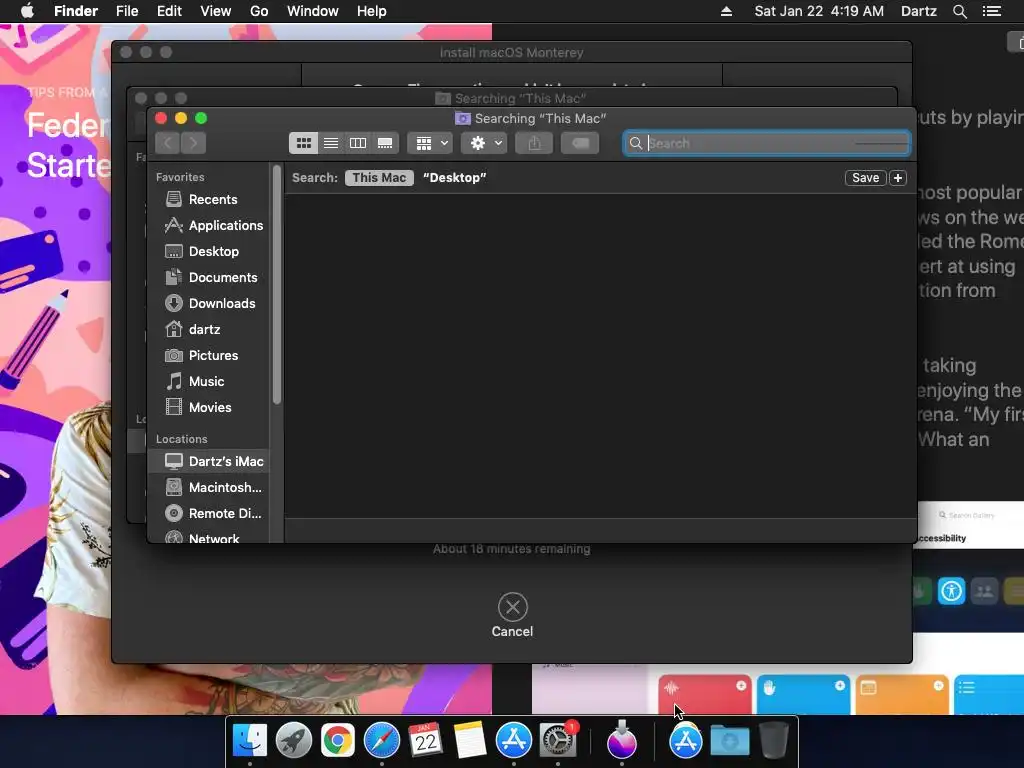The width and height of the screenshot is (1024, 768).
Task: Add search criteria with plus button
Action: pos(898,178)
